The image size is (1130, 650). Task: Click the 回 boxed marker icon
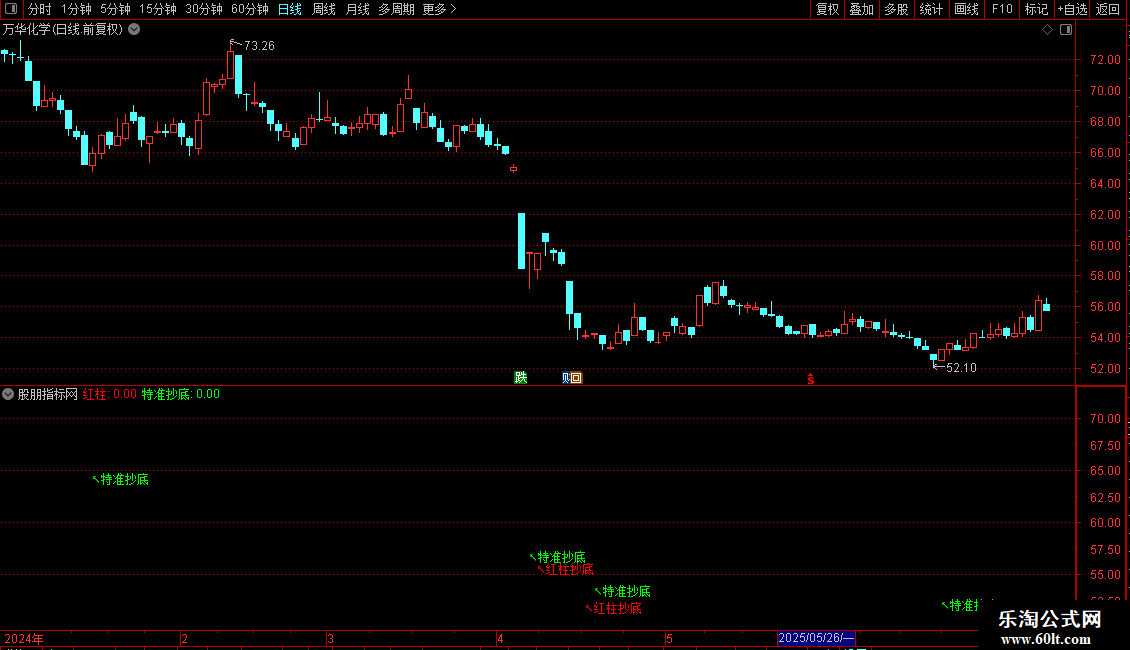577,378
